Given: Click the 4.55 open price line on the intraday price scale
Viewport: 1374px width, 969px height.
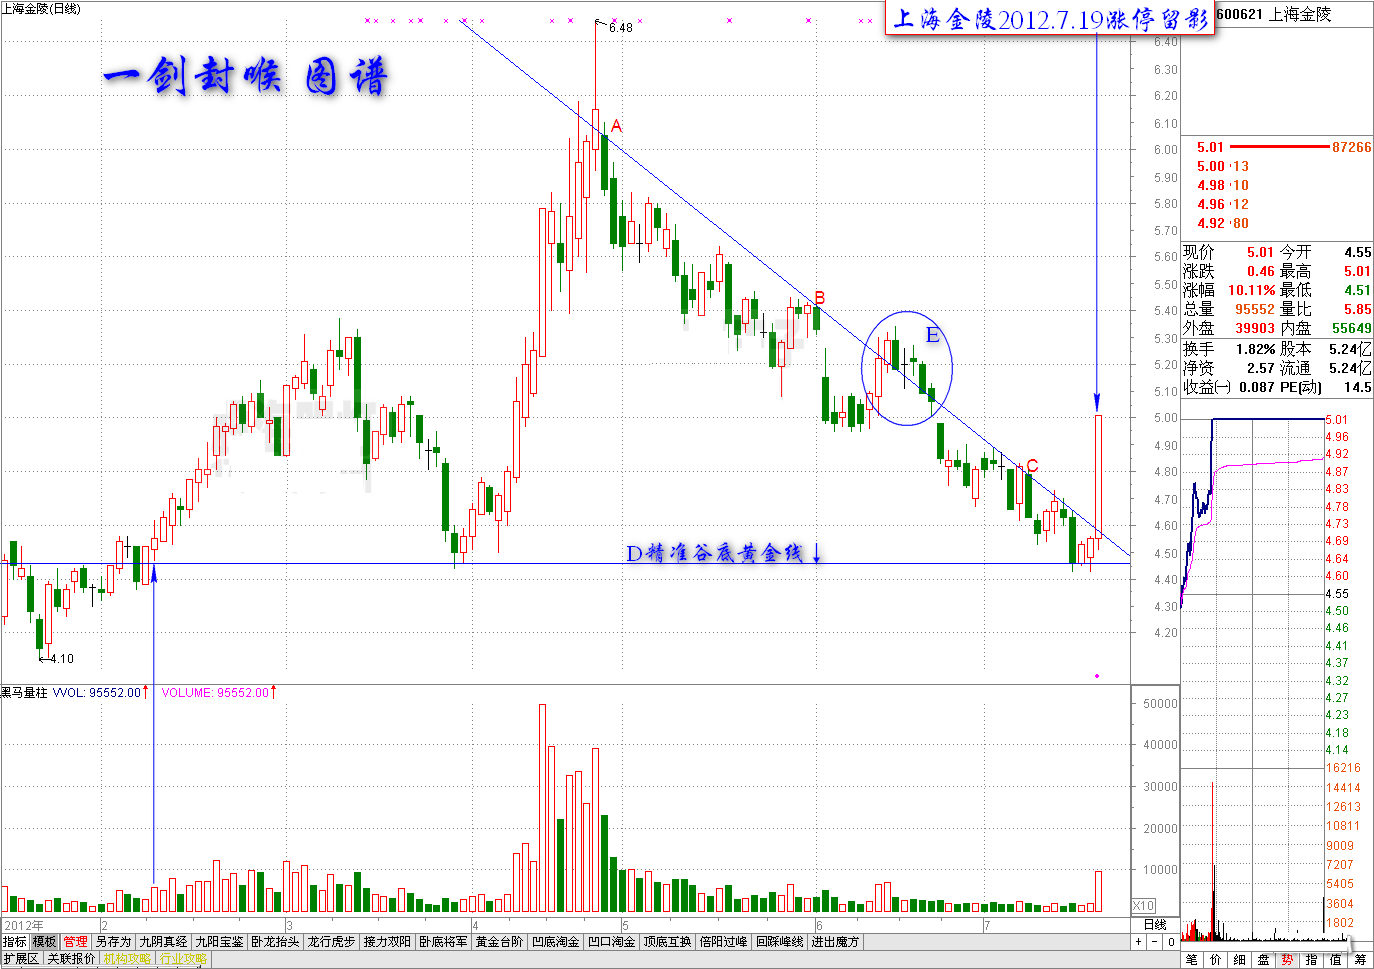Looking at the screenshot, I should (1337, 593).
